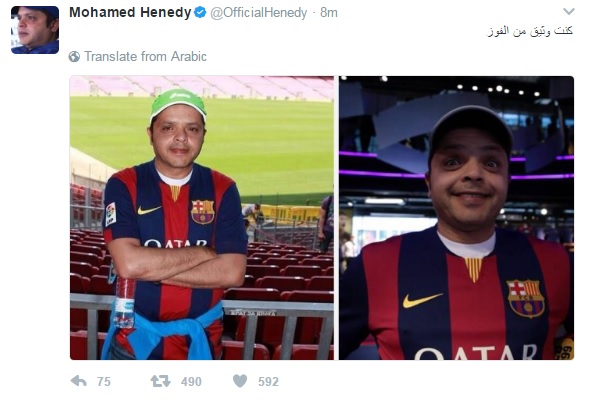600x400 pixels.
Task: Open the left stadium photo
Action: coord(202,218)
